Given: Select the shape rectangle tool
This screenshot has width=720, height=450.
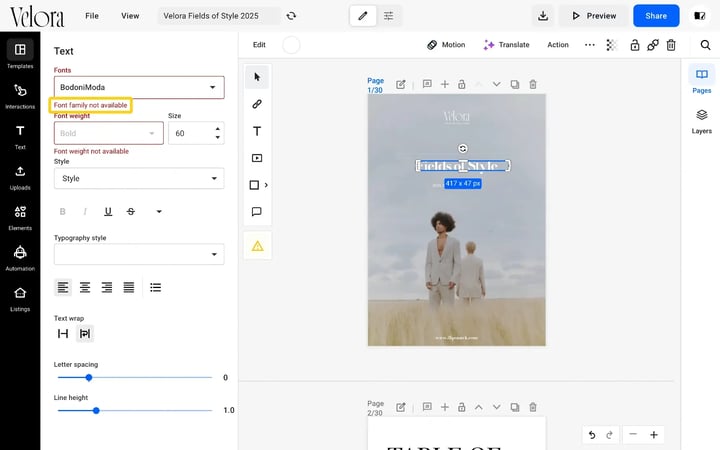Looking at the screenshot, I should coord(254,185).
